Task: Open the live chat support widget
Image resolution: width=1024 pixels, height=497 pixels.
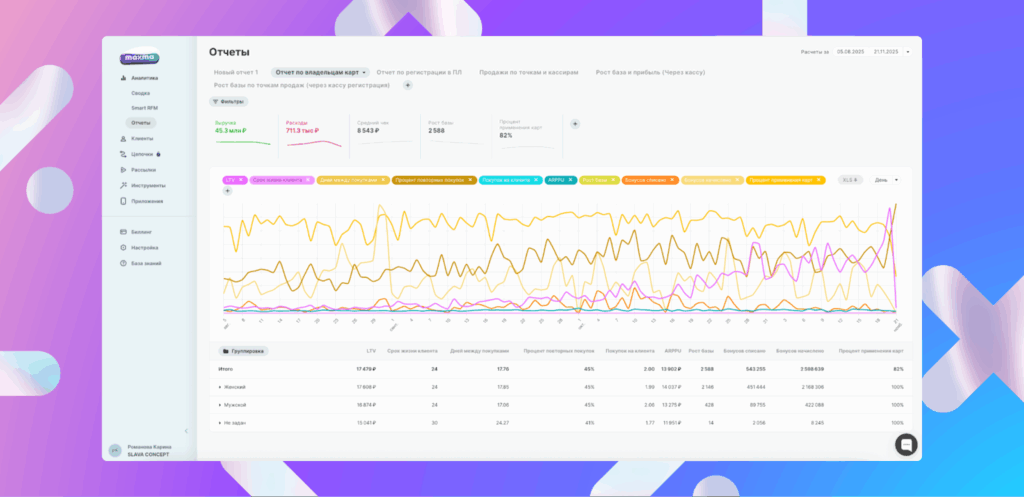Action: pos(906,445)
